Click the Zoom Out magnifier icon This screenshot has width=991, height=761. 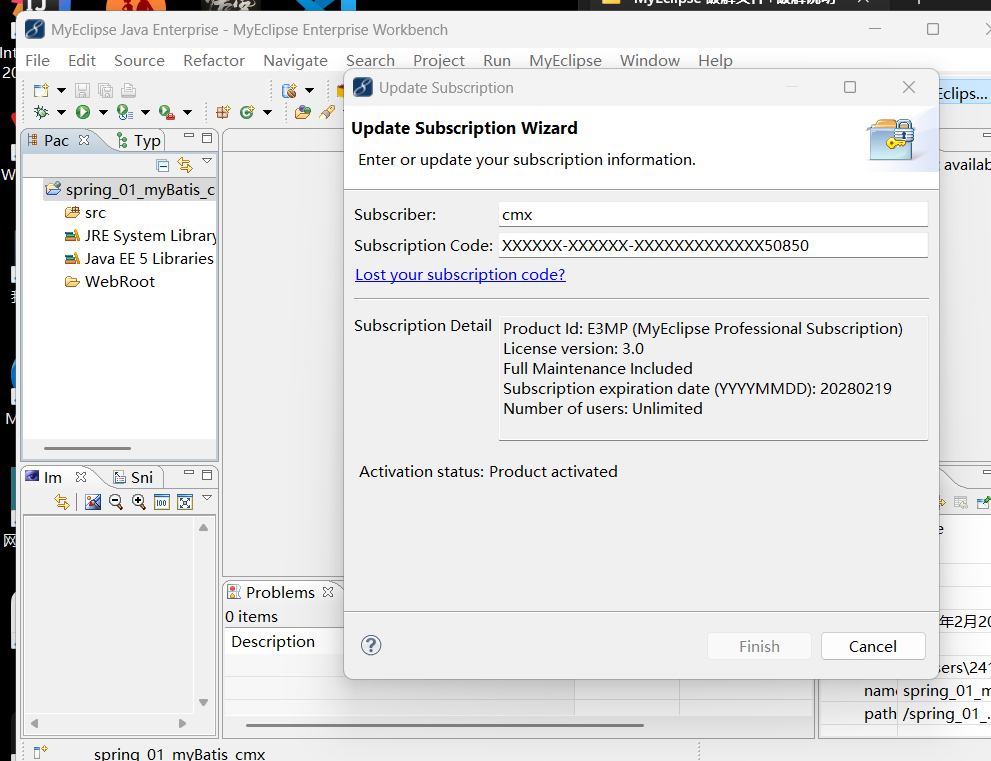point(116,502)
